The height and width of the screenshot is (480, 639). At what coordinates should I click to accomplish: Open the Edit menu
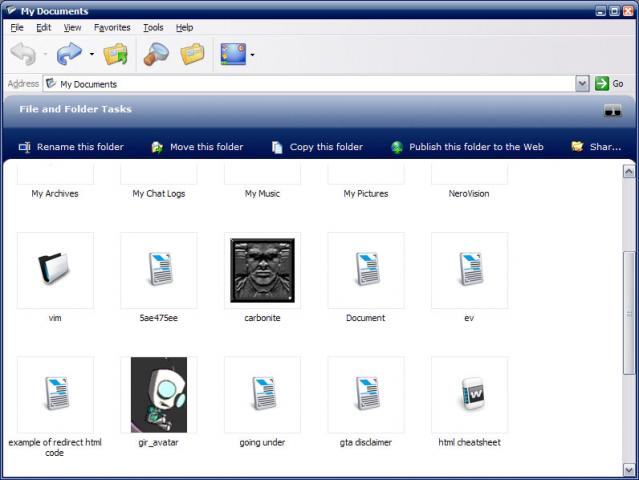[44, 27]
